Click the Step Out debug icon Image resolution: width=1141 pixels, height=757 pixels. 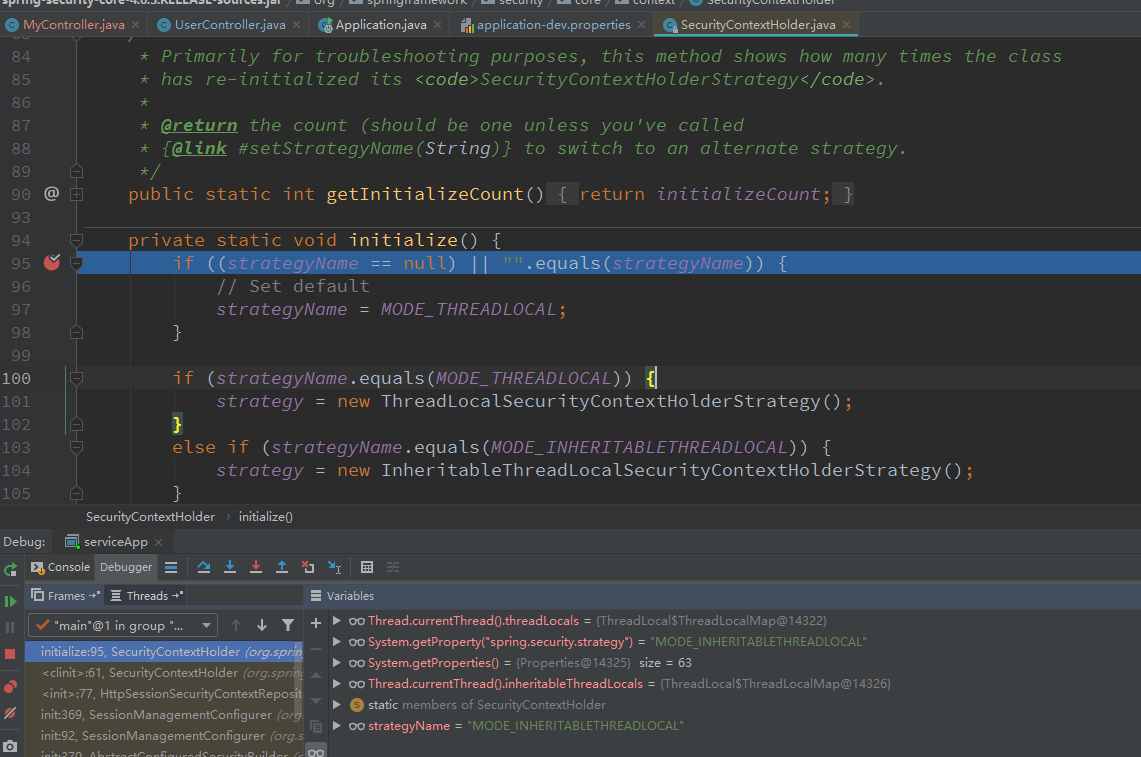pos(282,567)
